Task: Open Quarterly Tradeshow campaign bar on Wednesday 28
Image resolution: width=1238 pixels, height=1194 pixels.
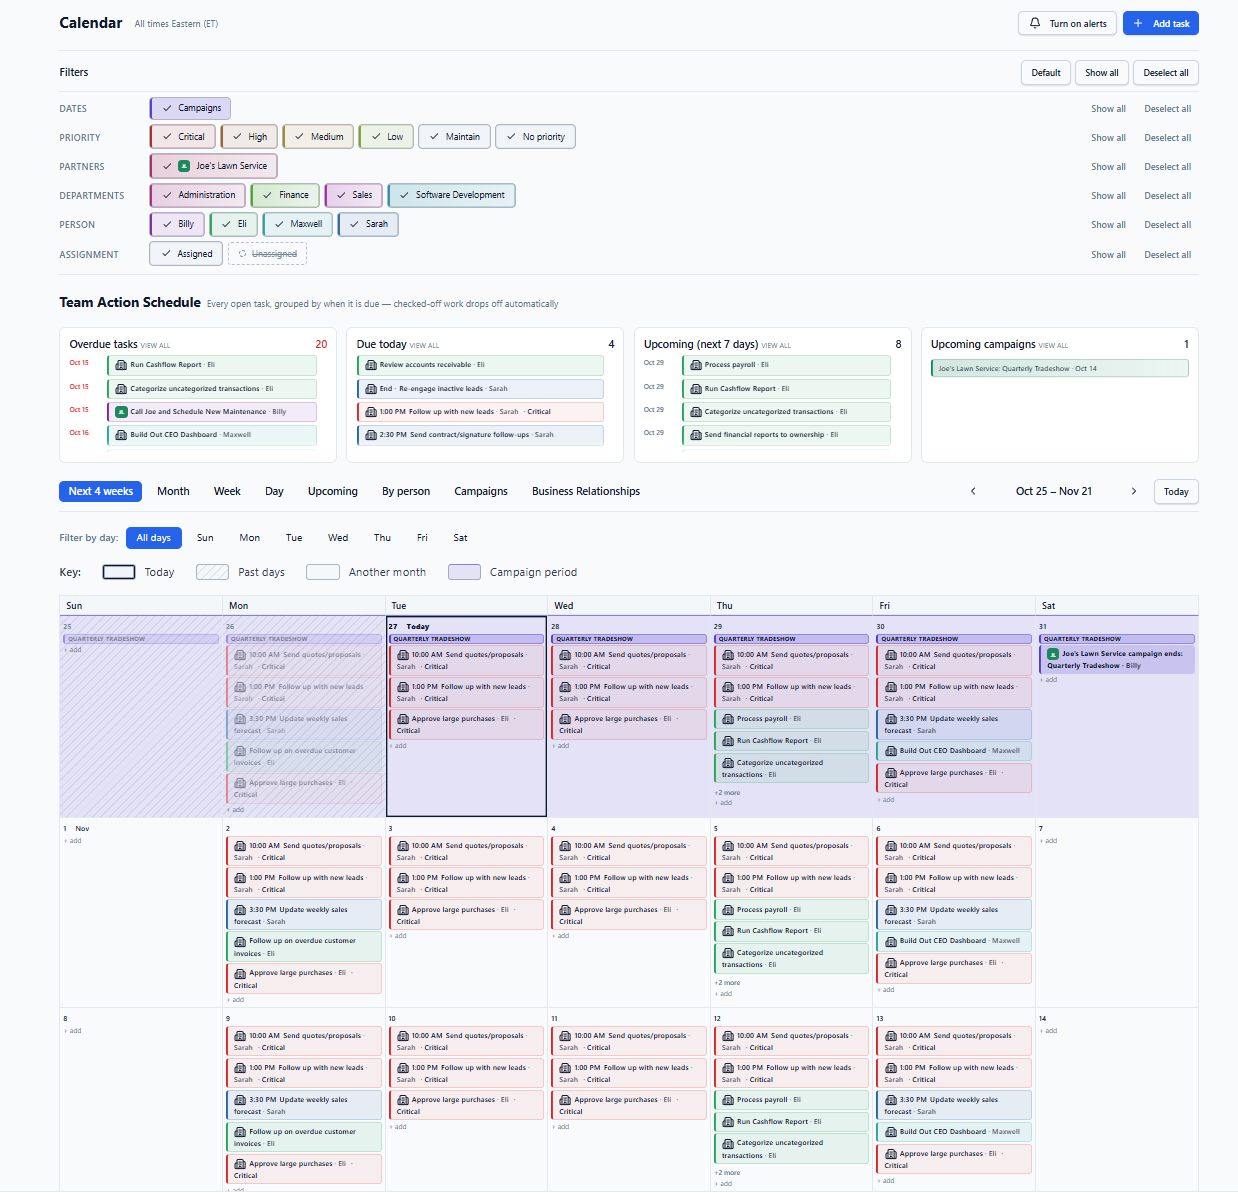Action: click(629, 639)
